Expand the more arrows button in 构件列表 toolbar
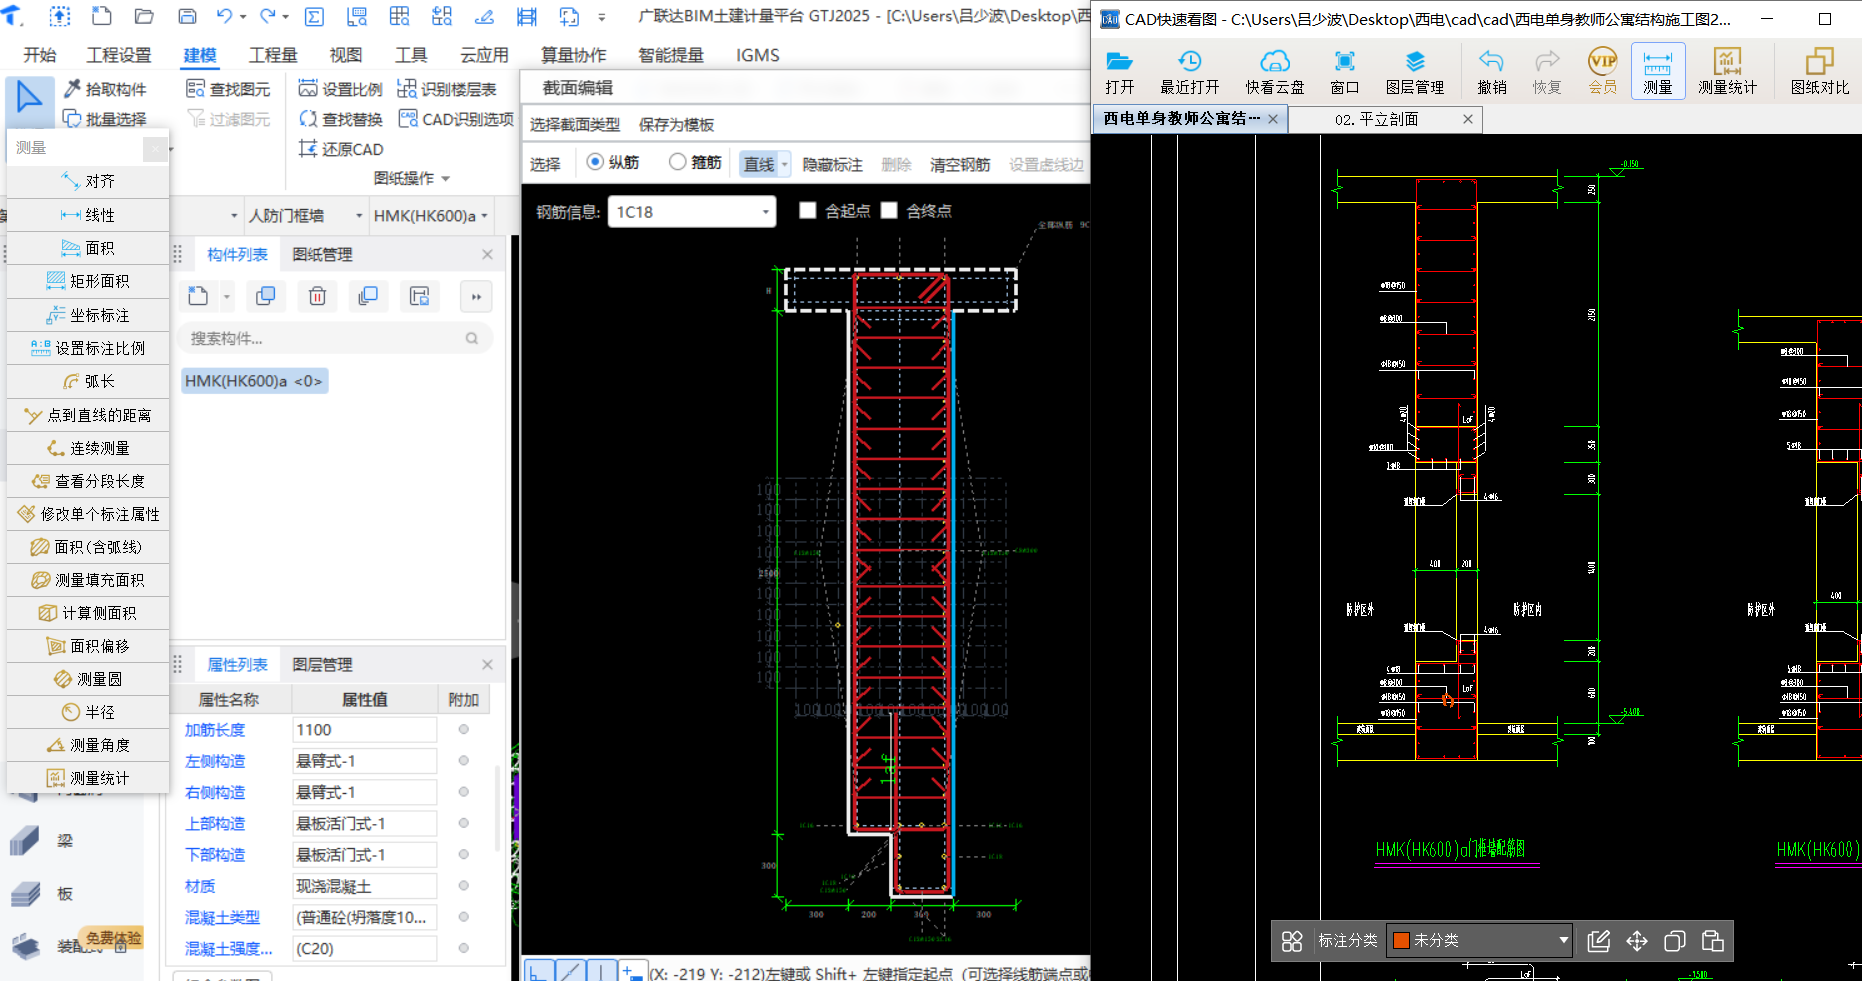The image size is (1862, 981). pyautogui.click(x=476, y=296)
